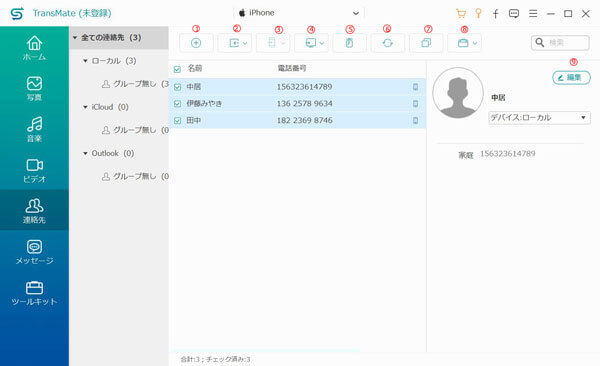Click the phone icon in 伊藤みやき row
The image size is (600, 366).
click(x=416, y=104)
